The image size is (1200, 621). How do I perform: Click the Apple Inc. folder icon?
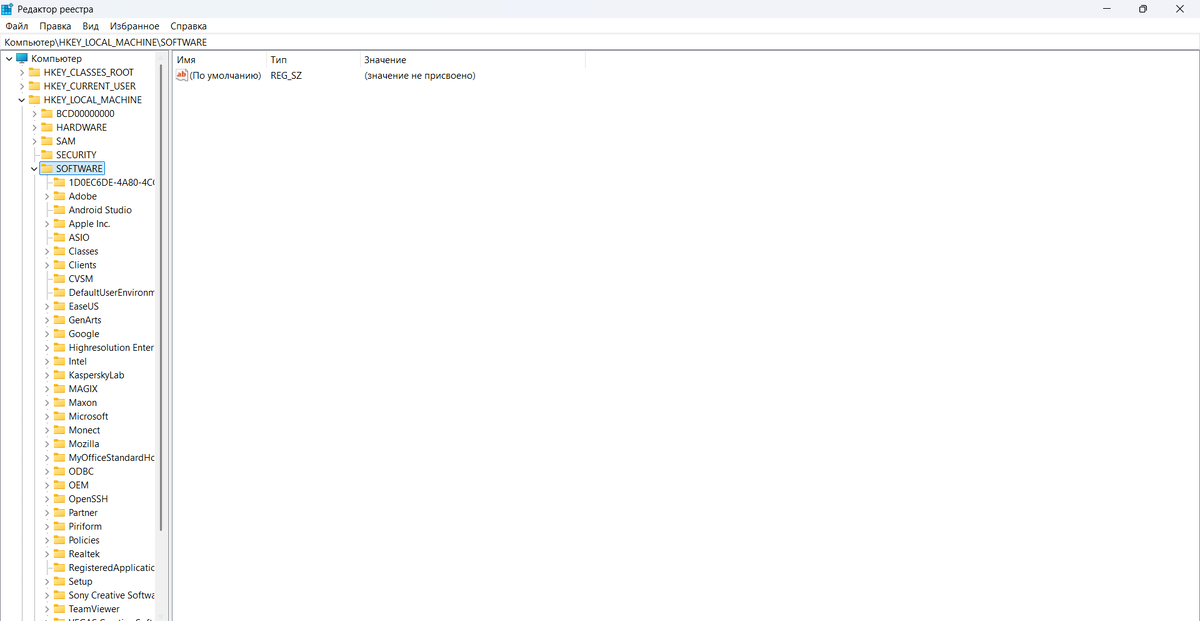point(59,224)
